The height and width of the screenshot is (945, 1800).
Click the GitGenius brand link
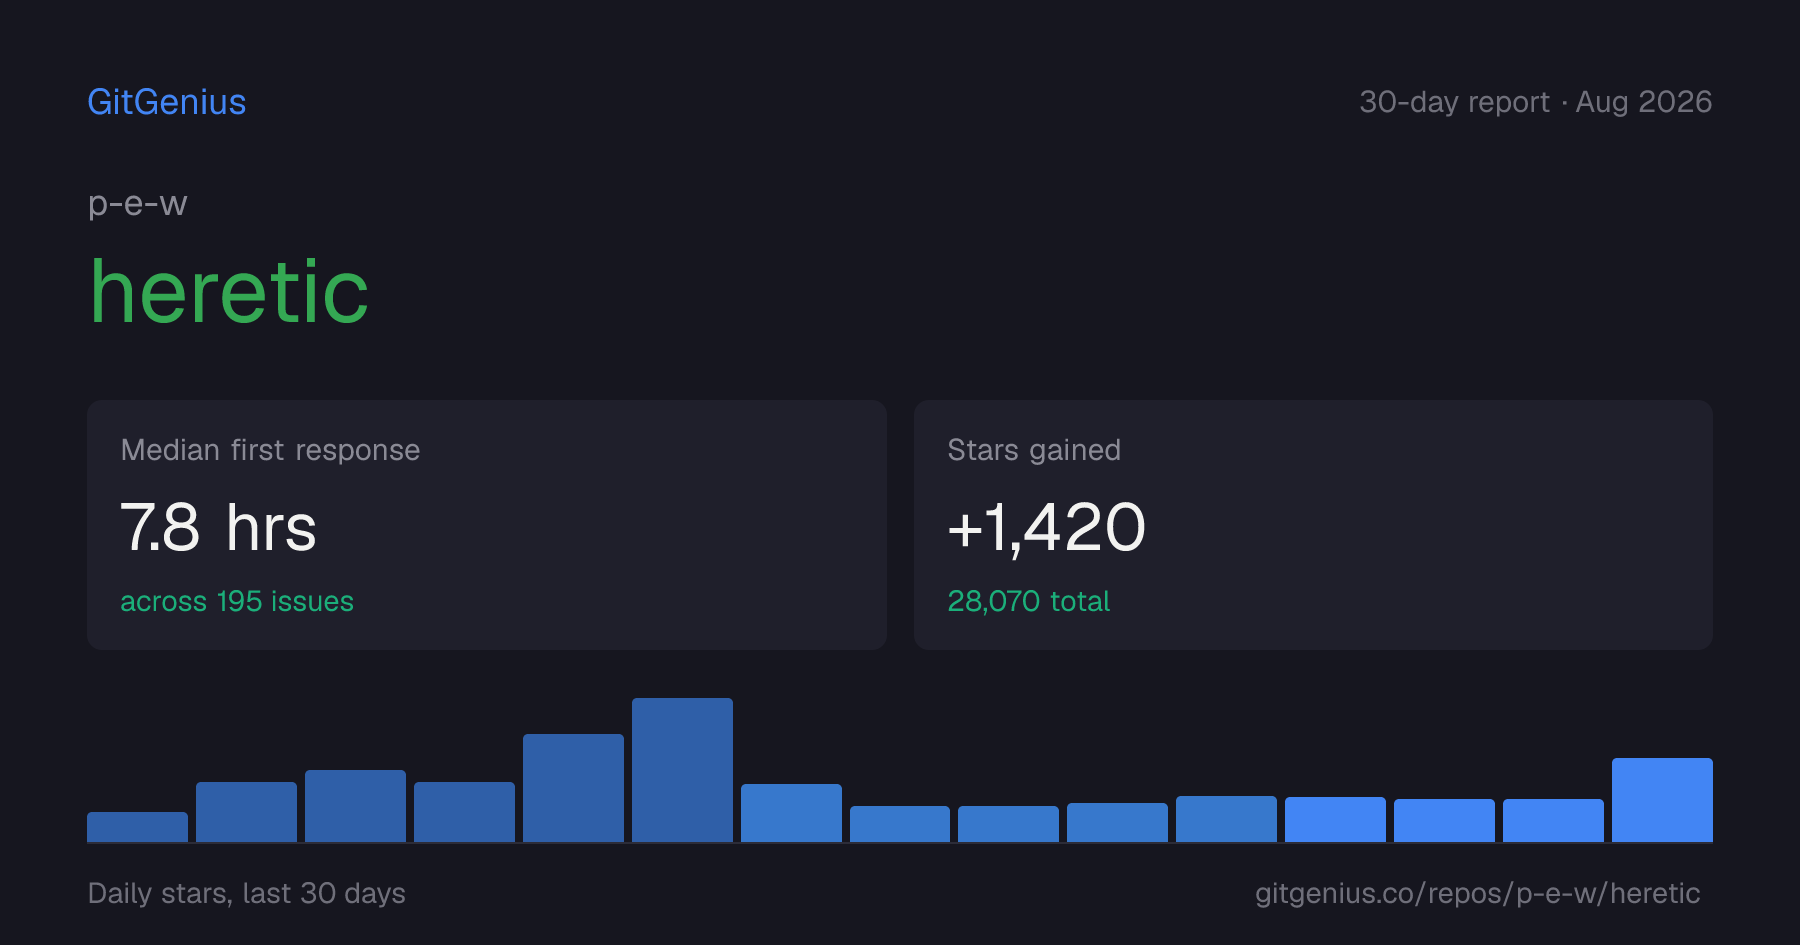[167, 102]
